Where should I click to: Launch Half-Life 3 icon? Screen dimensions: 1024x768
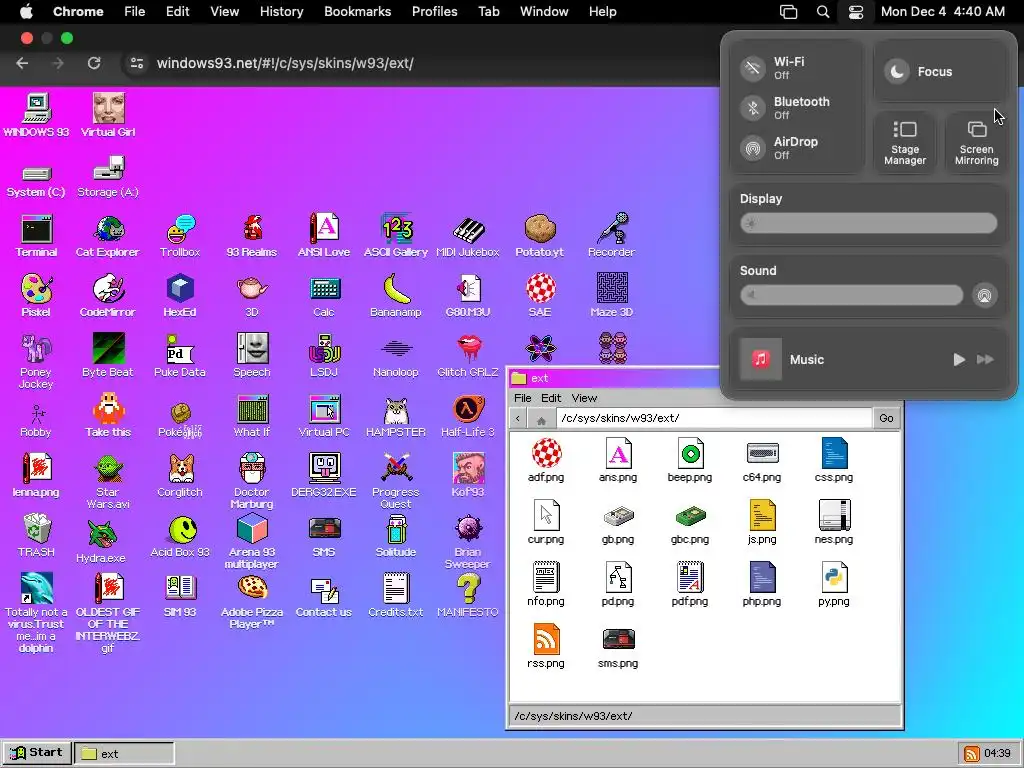click(x=468, y=417)
